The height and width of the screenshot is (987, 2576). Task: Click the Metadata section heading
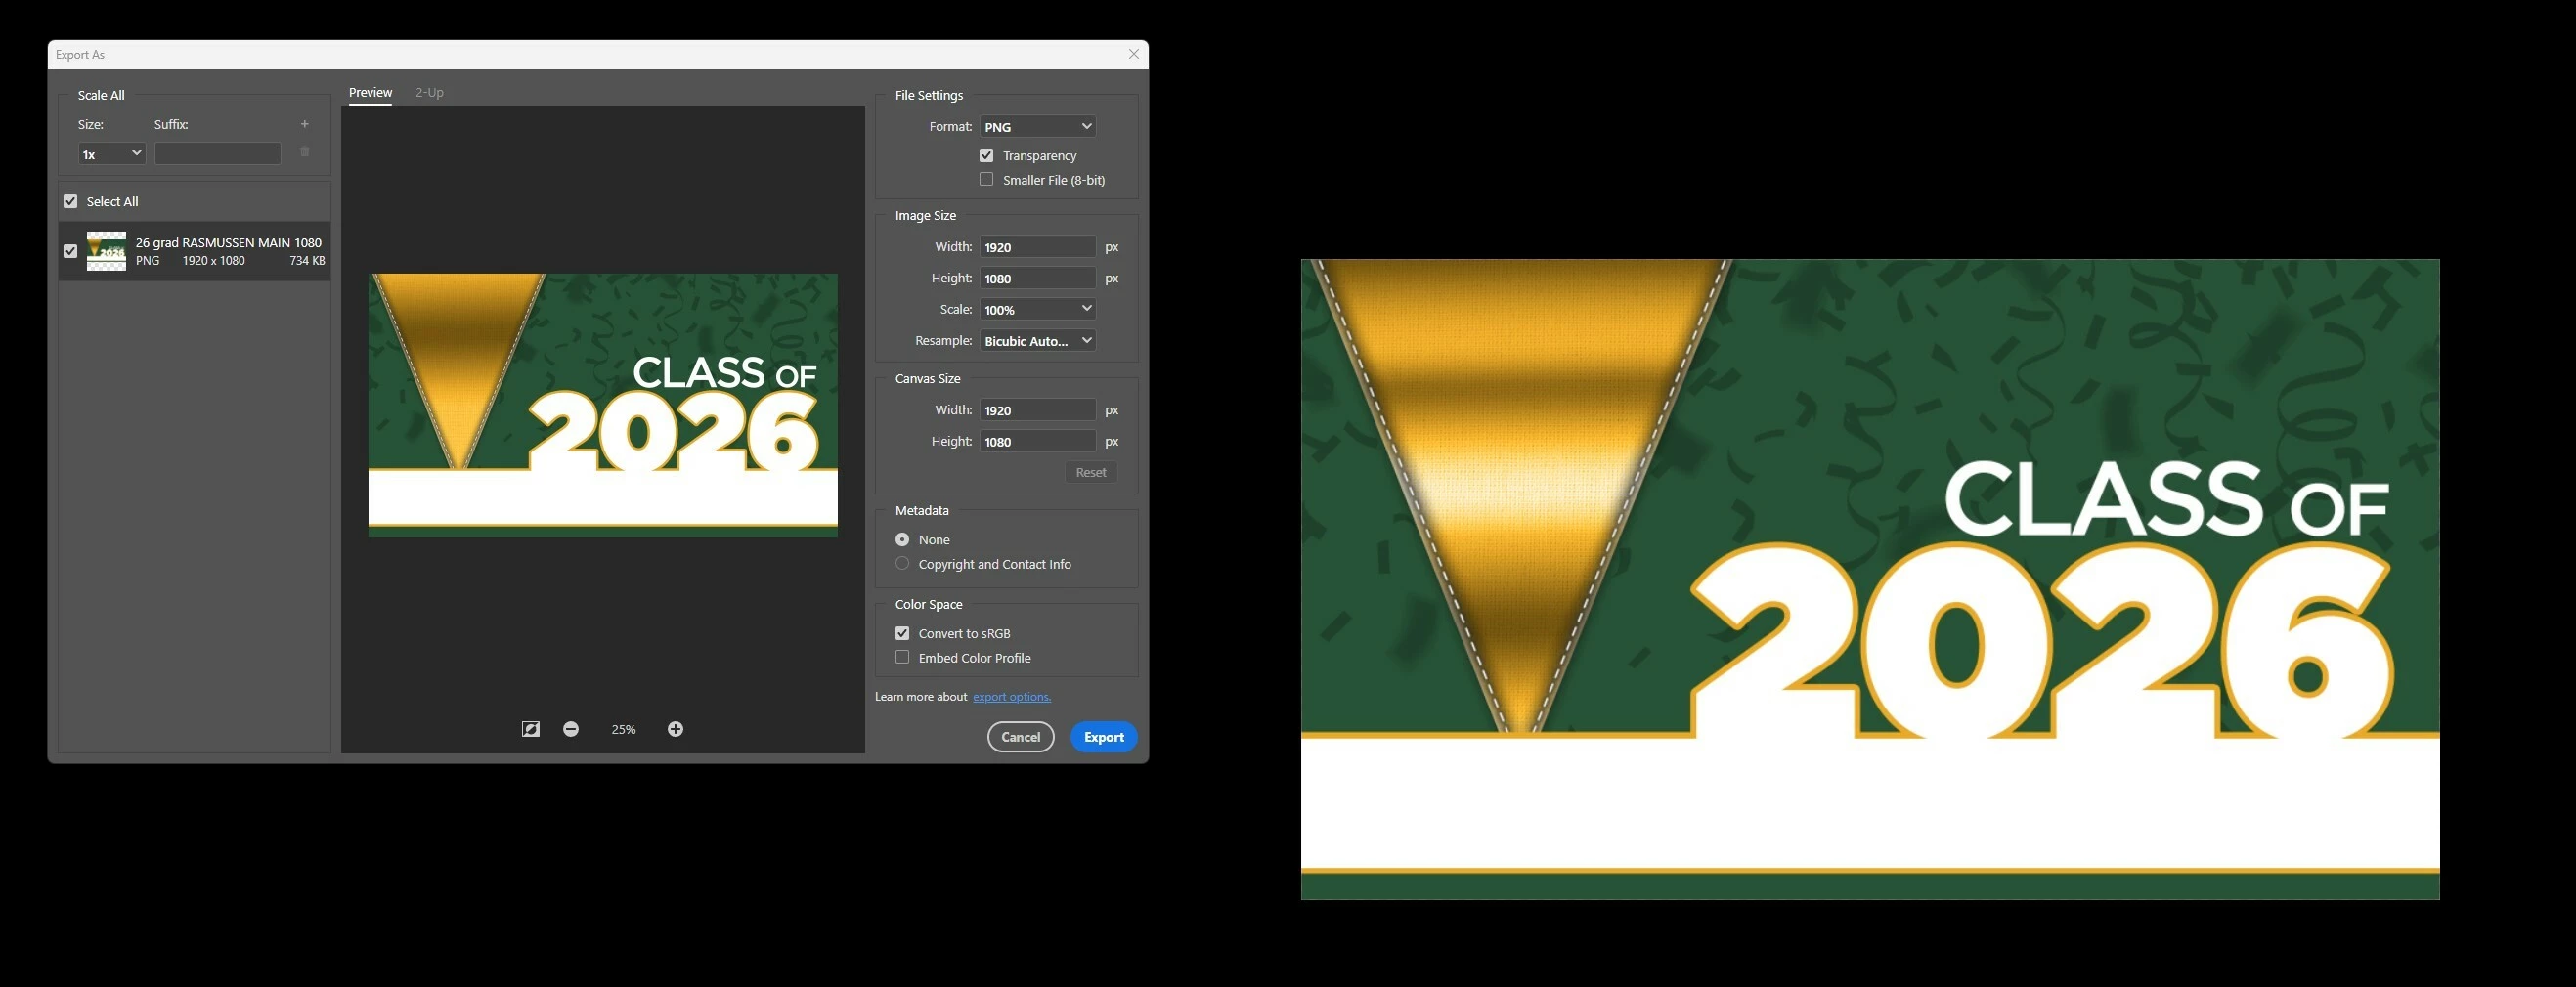(x=922, y=510)
